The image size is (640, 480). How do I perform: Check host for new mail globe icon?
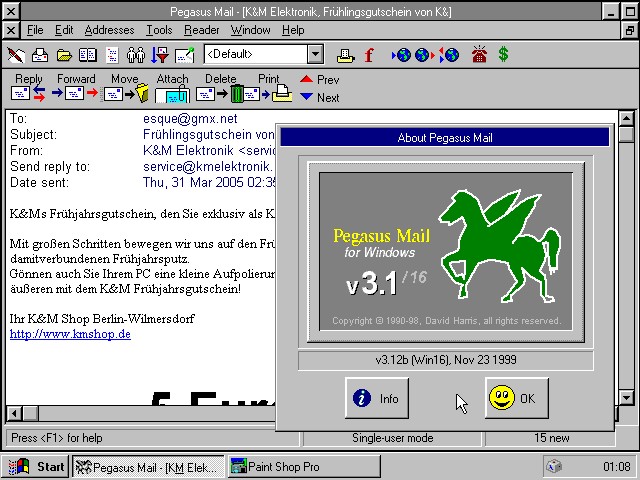pos(401,55)
